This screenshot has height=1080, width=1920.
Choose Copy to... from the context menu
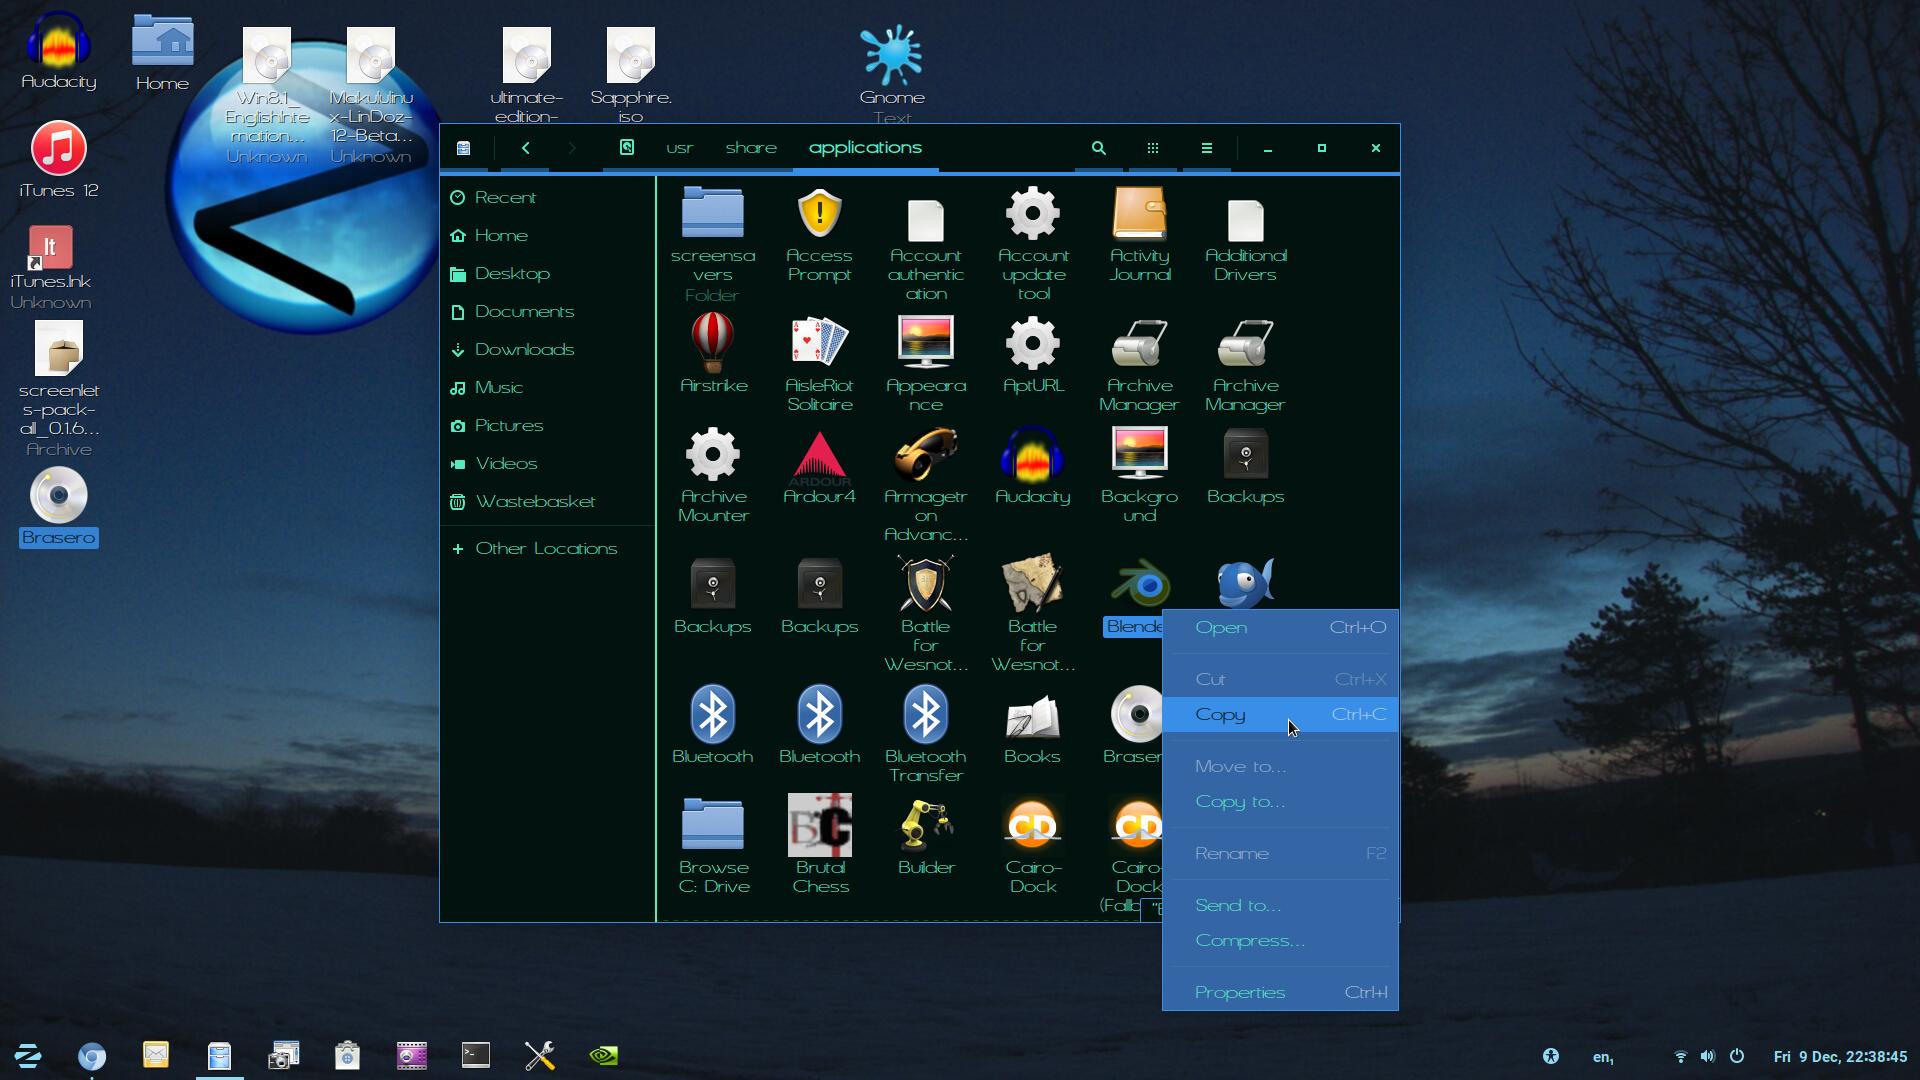pyautogui.click(x=1280, y=801)
